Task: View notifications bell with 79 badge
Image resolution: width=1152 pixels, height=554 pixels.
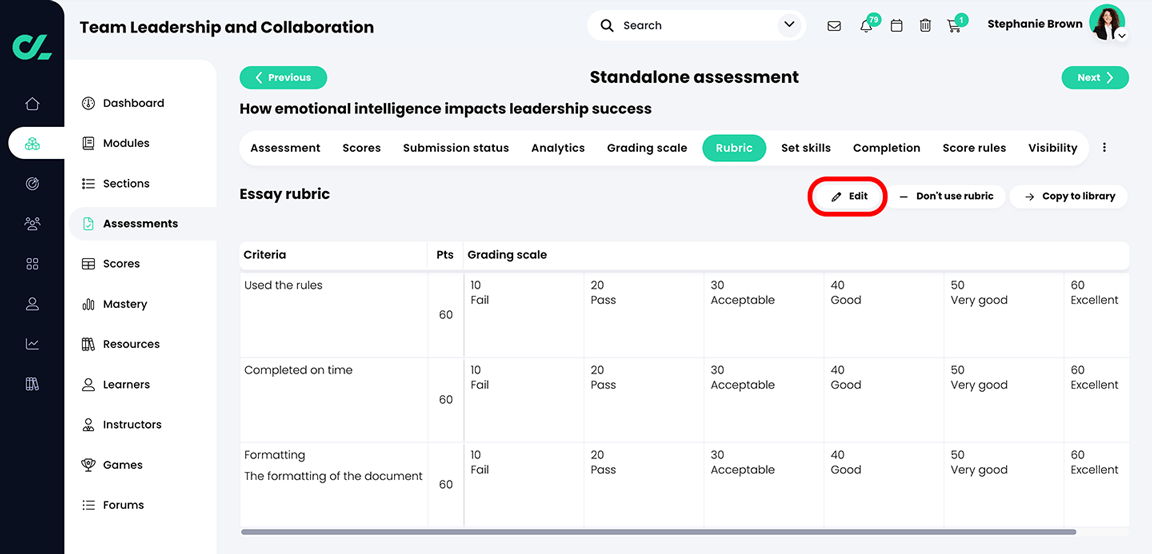Action: click(866, 26)
